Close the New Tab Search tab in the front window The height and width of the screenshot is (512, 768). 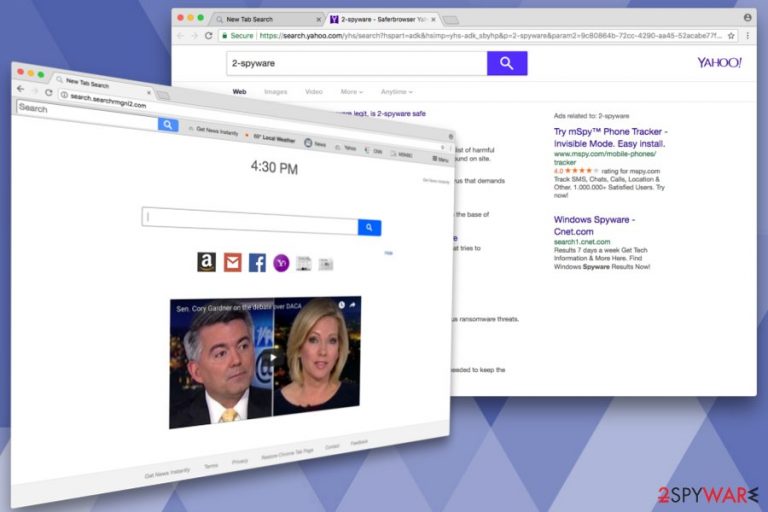tap(149, 92)
